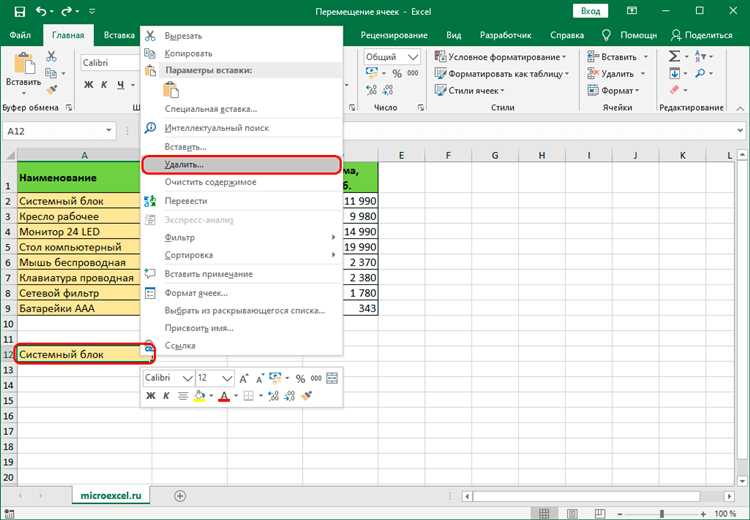The width and height of the screenshot is (750, 520).
Task: Click merge cells icon in mini toolbar
Action: [x=332, y=378]
